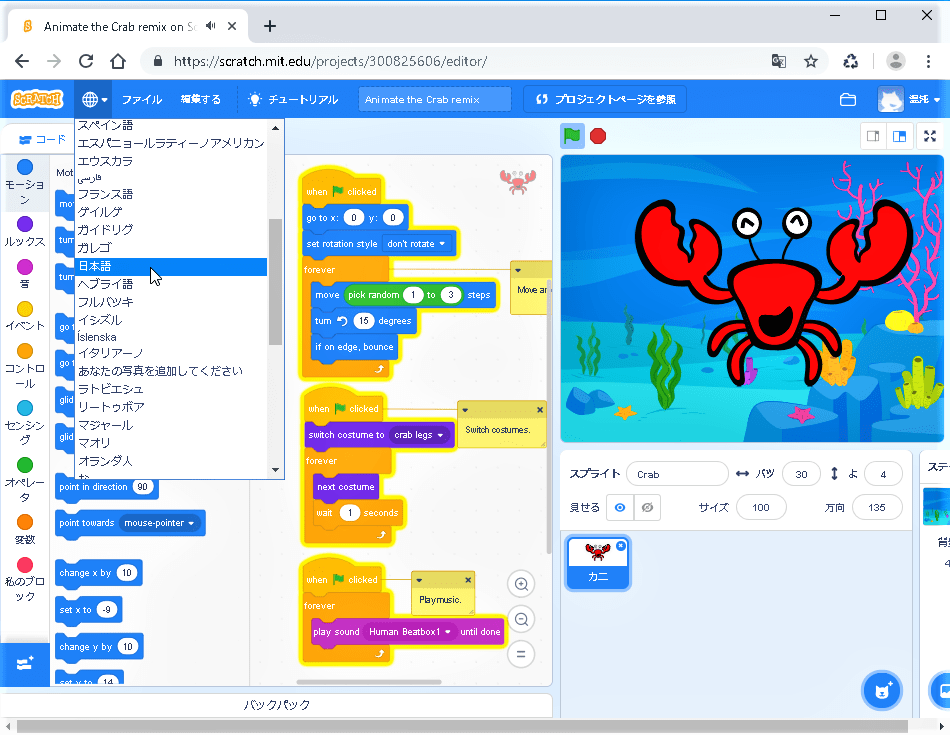This screenshot has width=950, height=735.
Task: Open the mouse-pointer dropdown in point towards
Action: (x=159, y=523)
